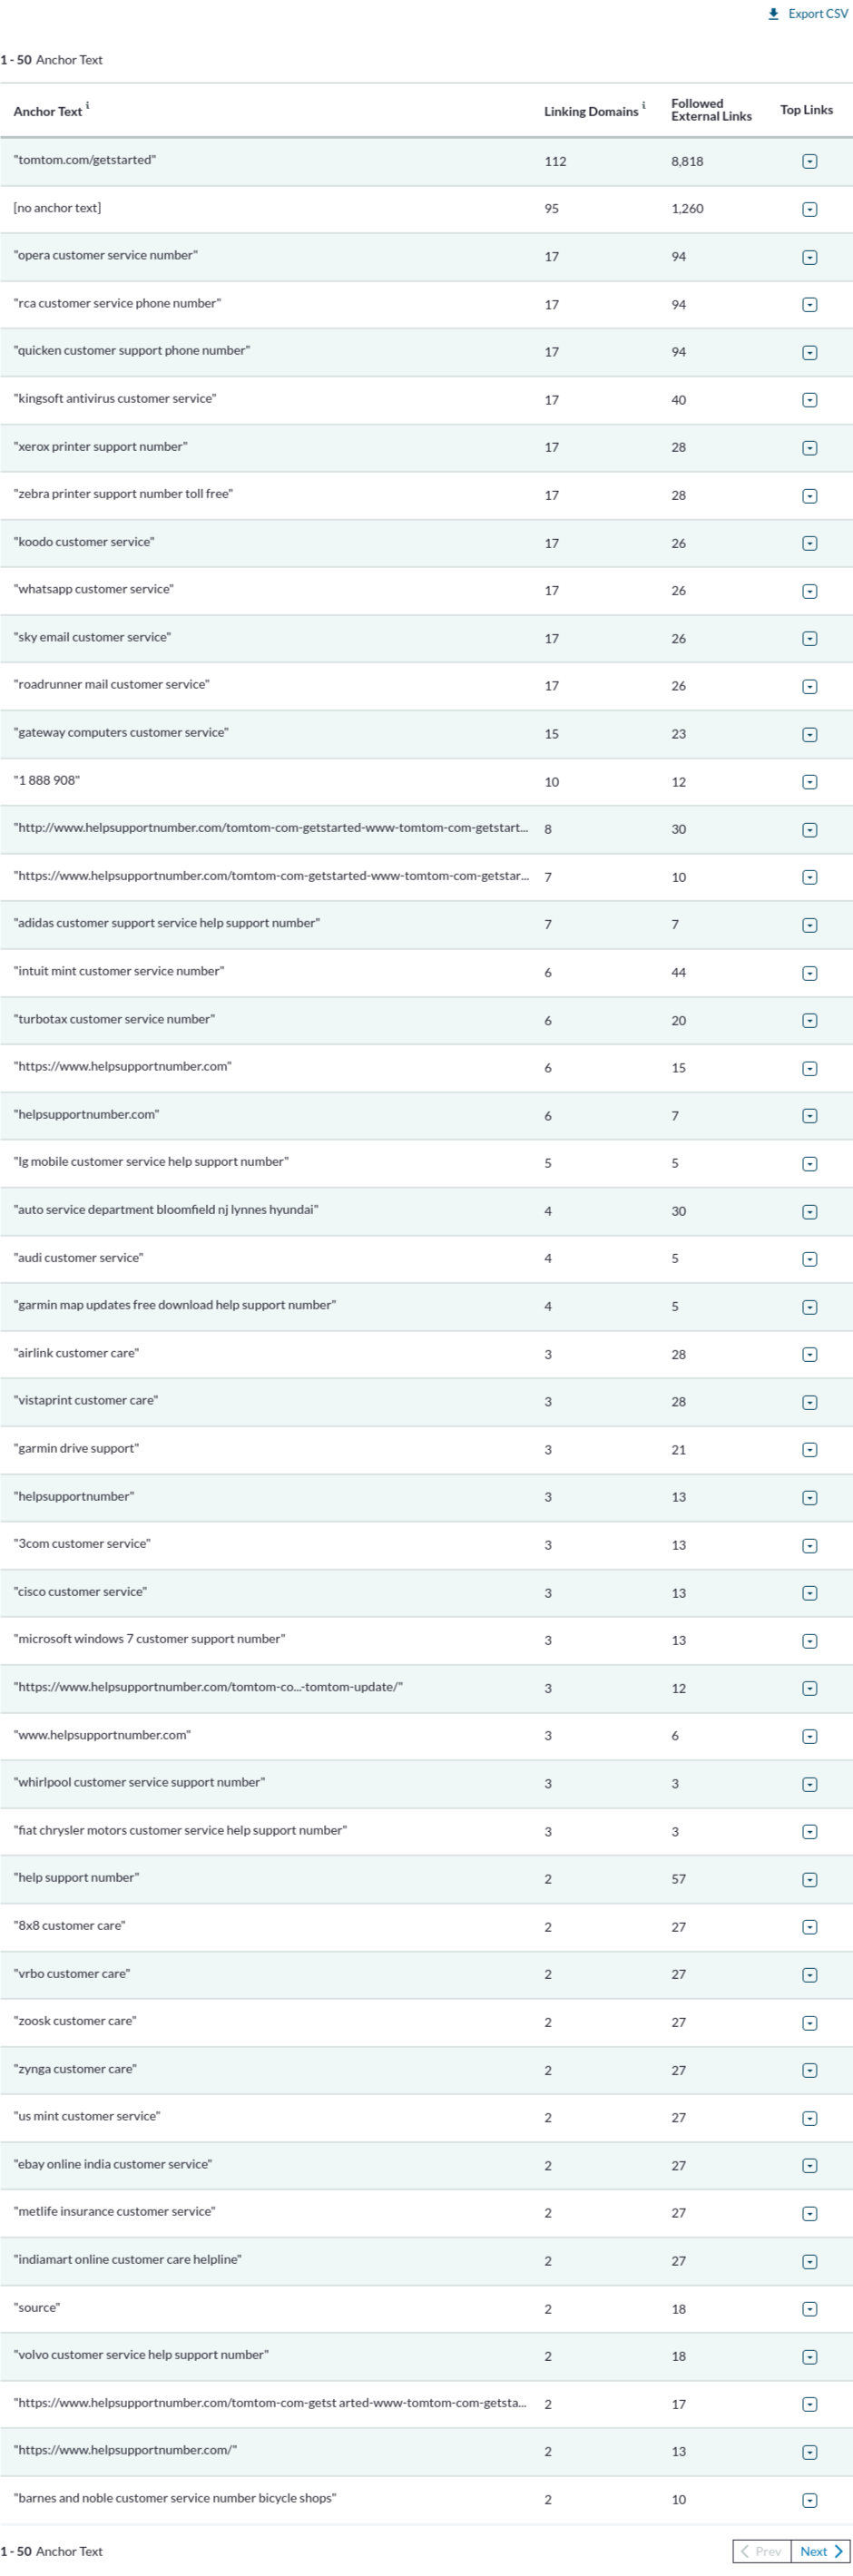Click the Export CSV link
Screen dimensions: 853x2576
817,14
